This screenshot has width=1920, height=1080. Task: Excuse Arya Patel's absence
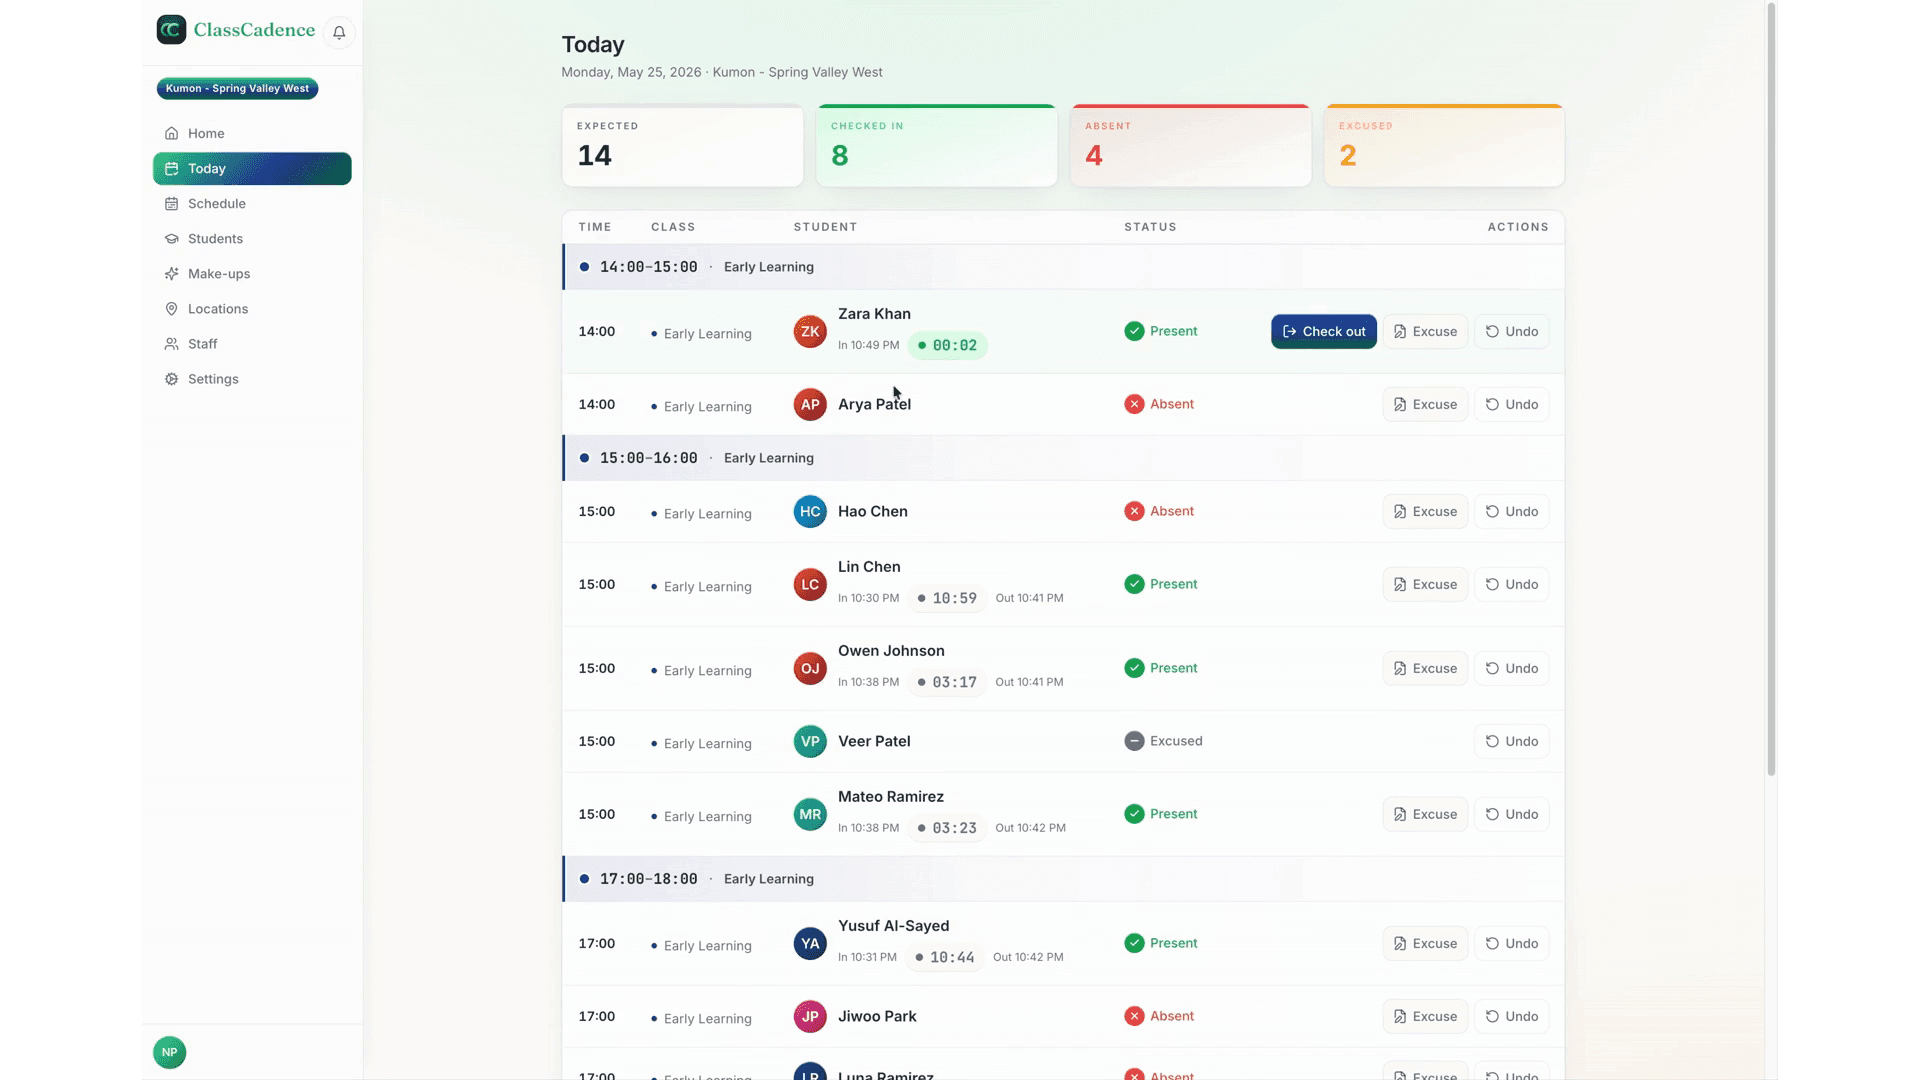(1425, 405)
